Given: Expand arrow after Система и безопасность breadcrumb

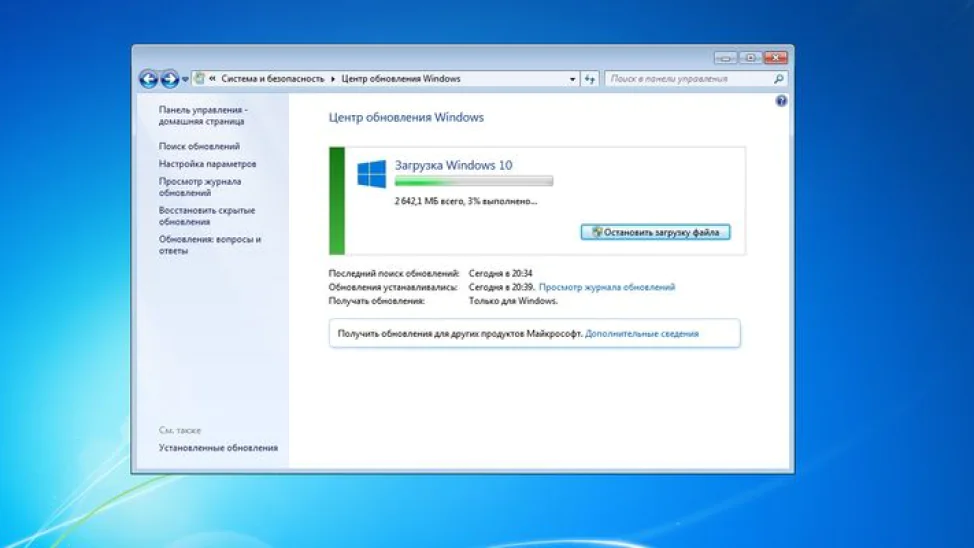Looking at the screenshot, I should click(x=333, y=79).
